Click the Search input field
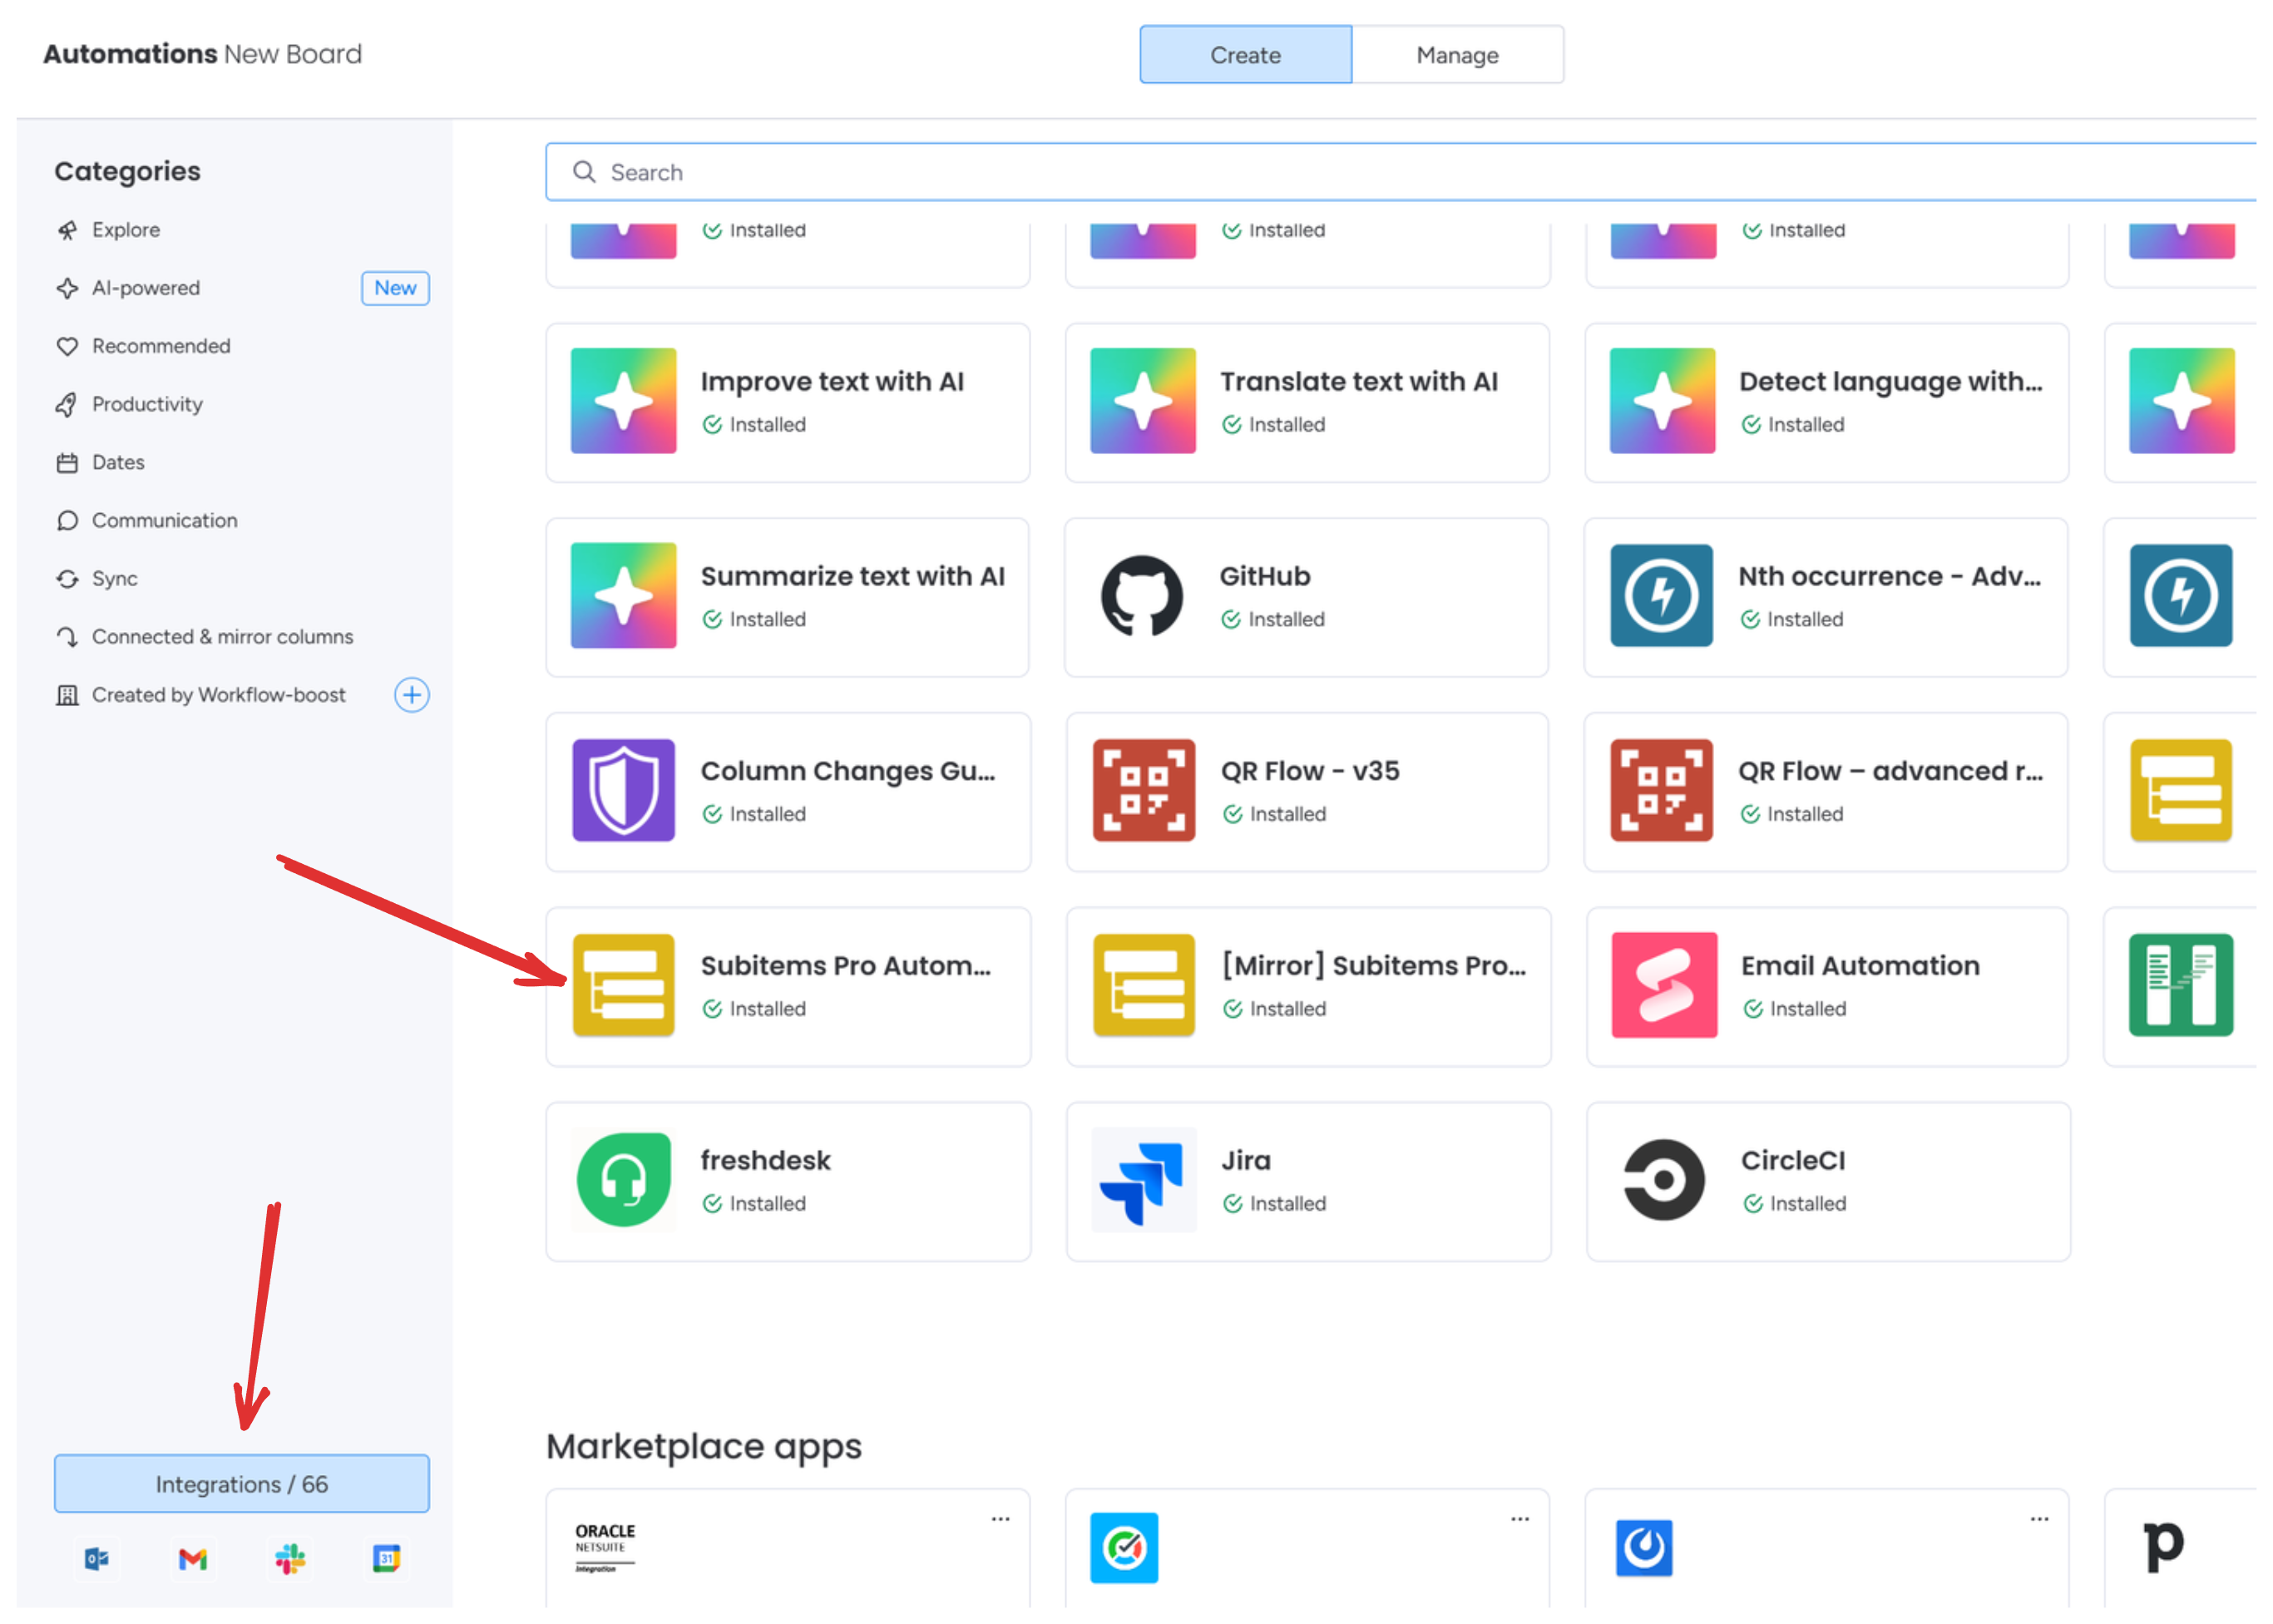The image size is (2273, 1624). pos(1400,172)
